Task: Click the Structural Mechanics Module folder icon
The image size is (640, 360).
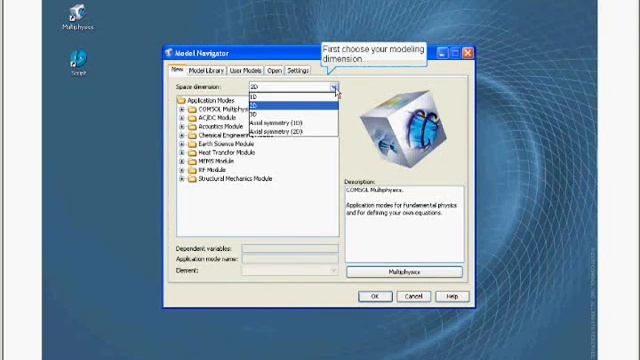Action: (x=192, y=179)
